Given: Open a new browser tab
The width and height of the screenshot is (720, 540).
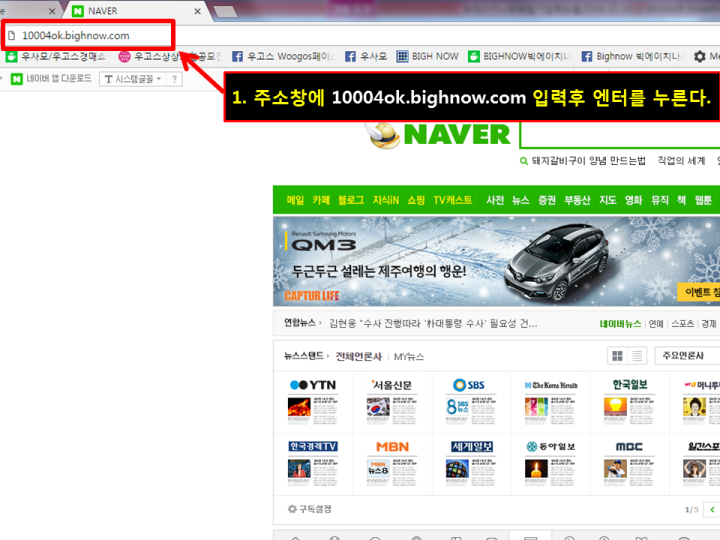Looking at the screenshot, I should click(225, 11).
